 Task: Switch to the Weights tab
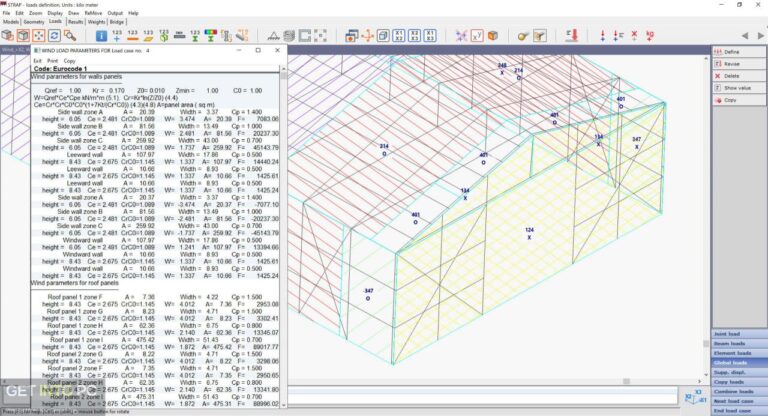pos(96,22)
